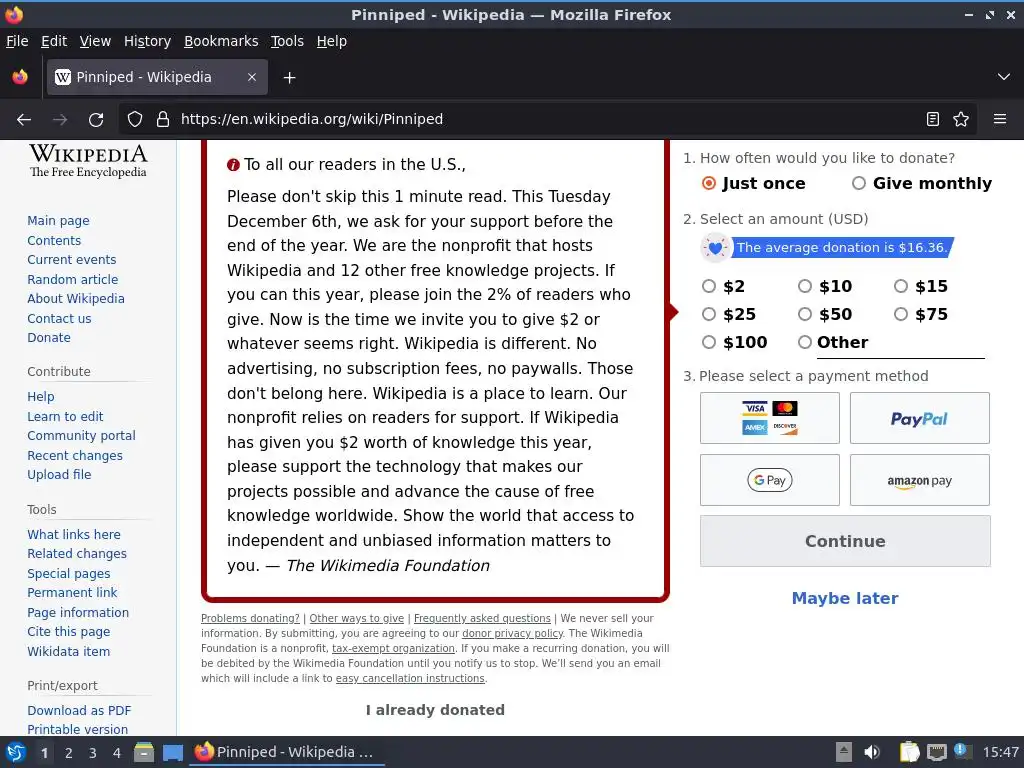Click the Pinniped - Wikipedia taskbar window button
This screenshot has width=1024, height=768.
[x=286, y=752]
